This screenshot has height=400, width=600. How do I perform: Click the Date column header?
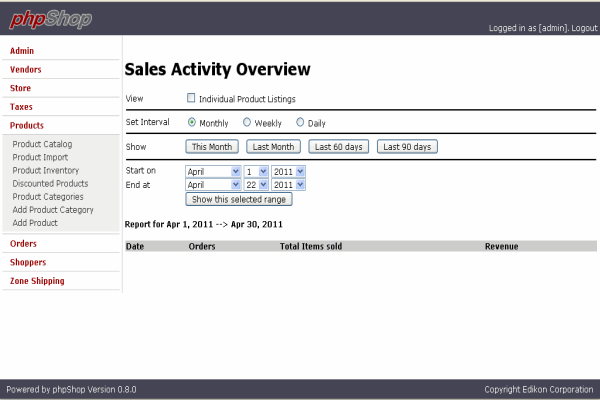point(135,247)
